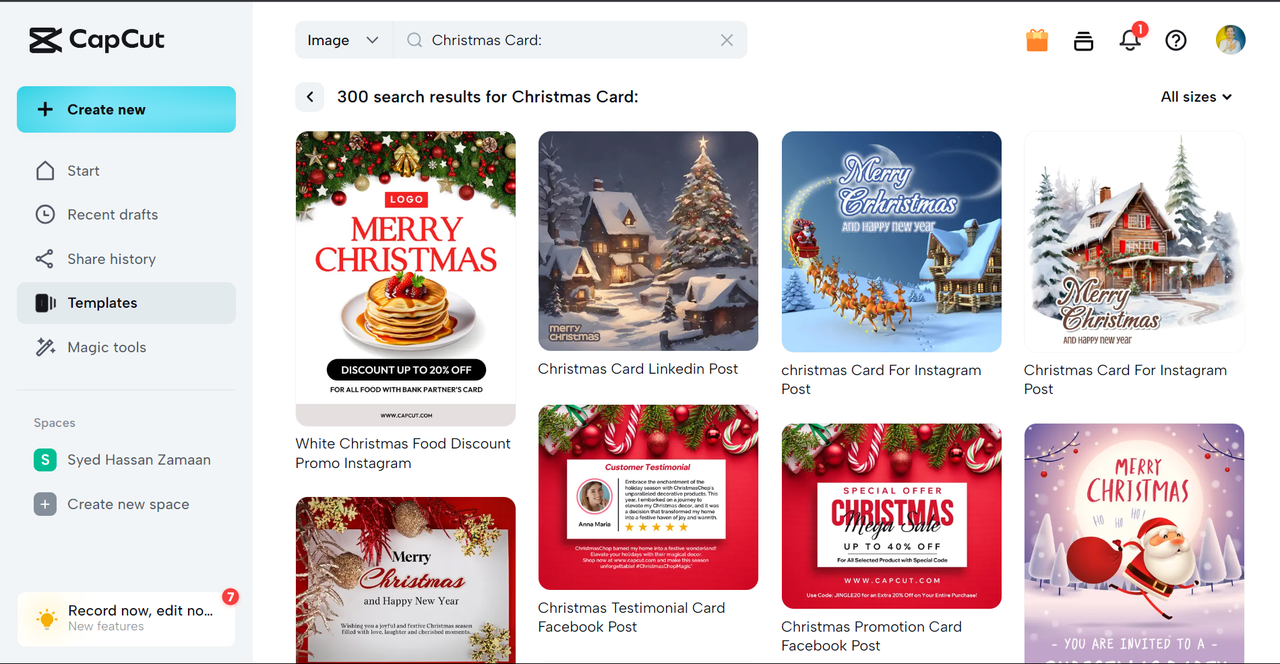
Task: Open the notifications bell
Action: pyautogui.click(x=1130, y=39)
